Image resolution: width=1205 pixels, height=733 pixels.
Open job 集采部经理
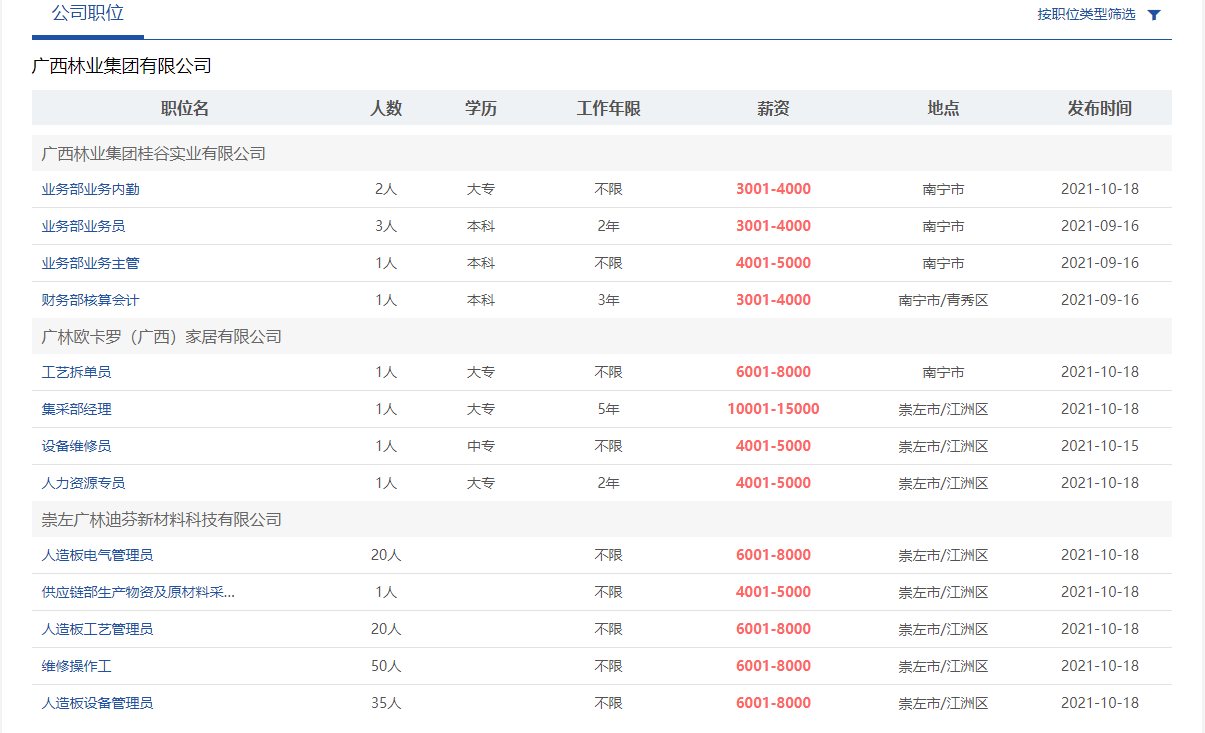[77, 409]
